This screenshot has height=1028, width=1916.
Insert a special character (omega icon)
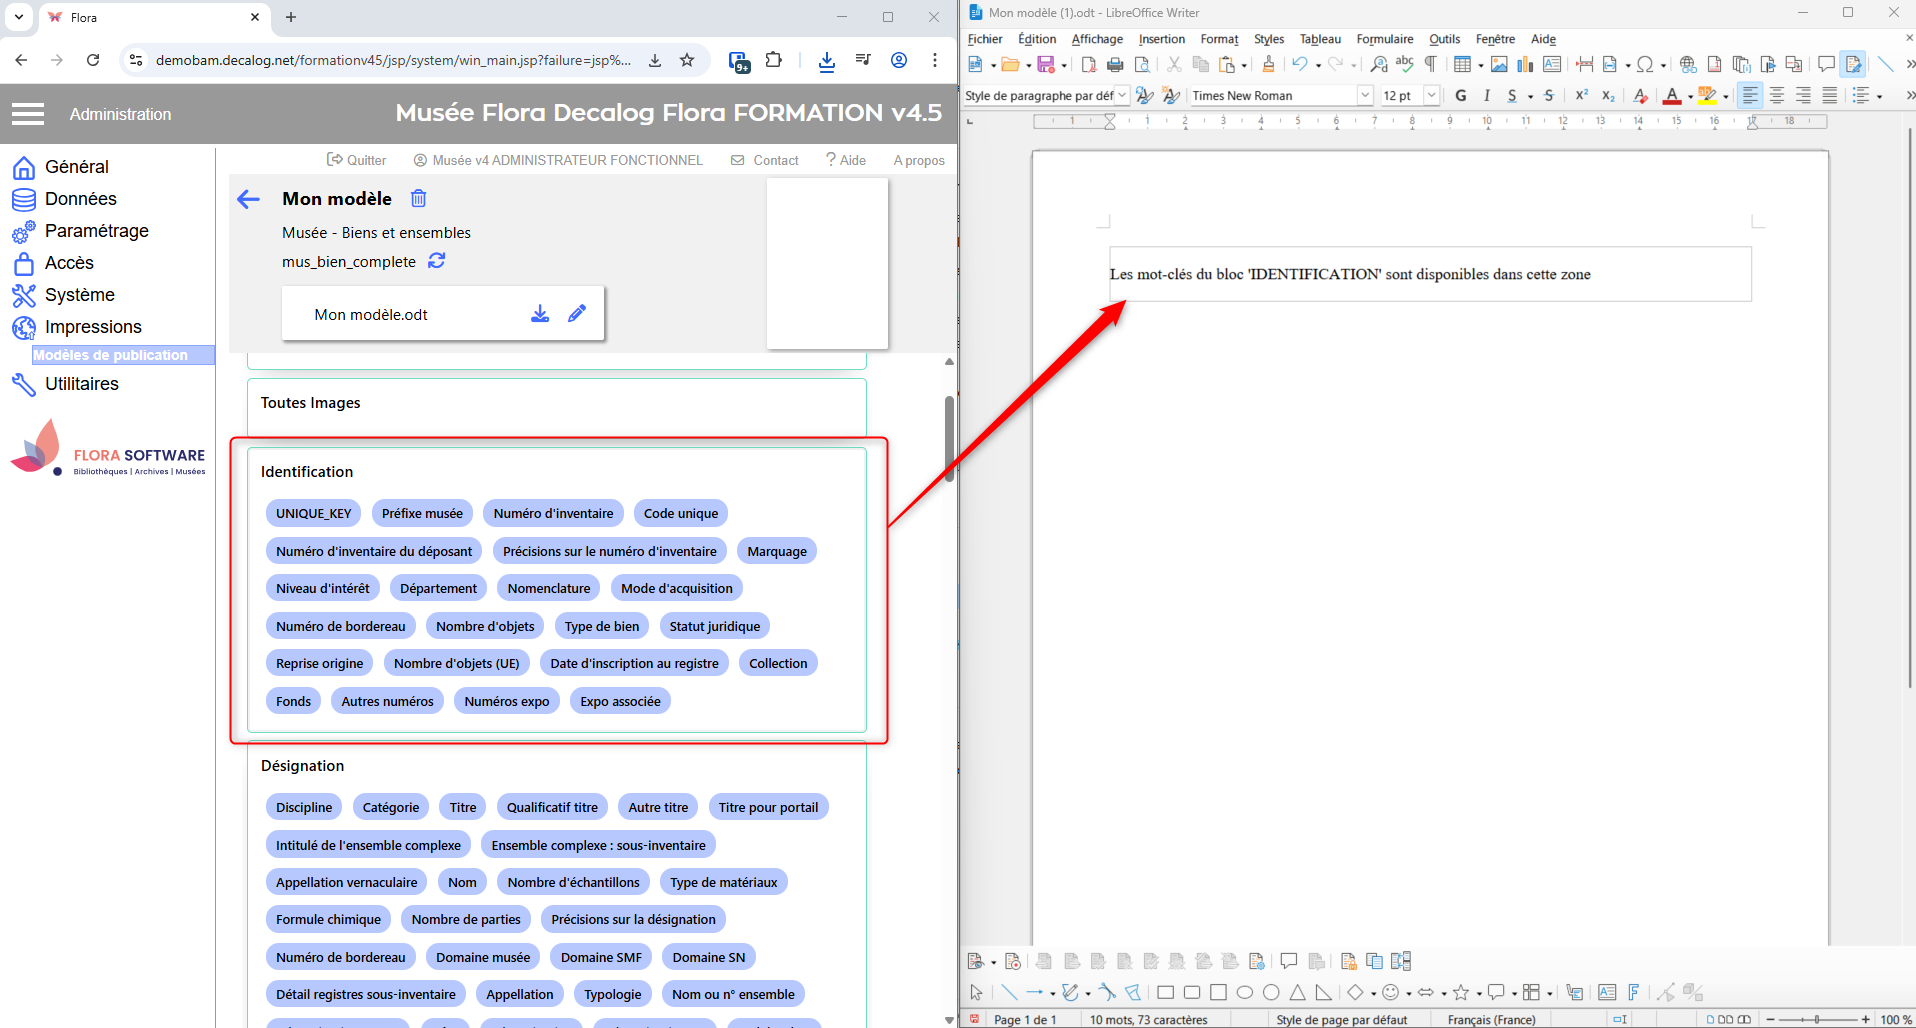(1644, 65)
